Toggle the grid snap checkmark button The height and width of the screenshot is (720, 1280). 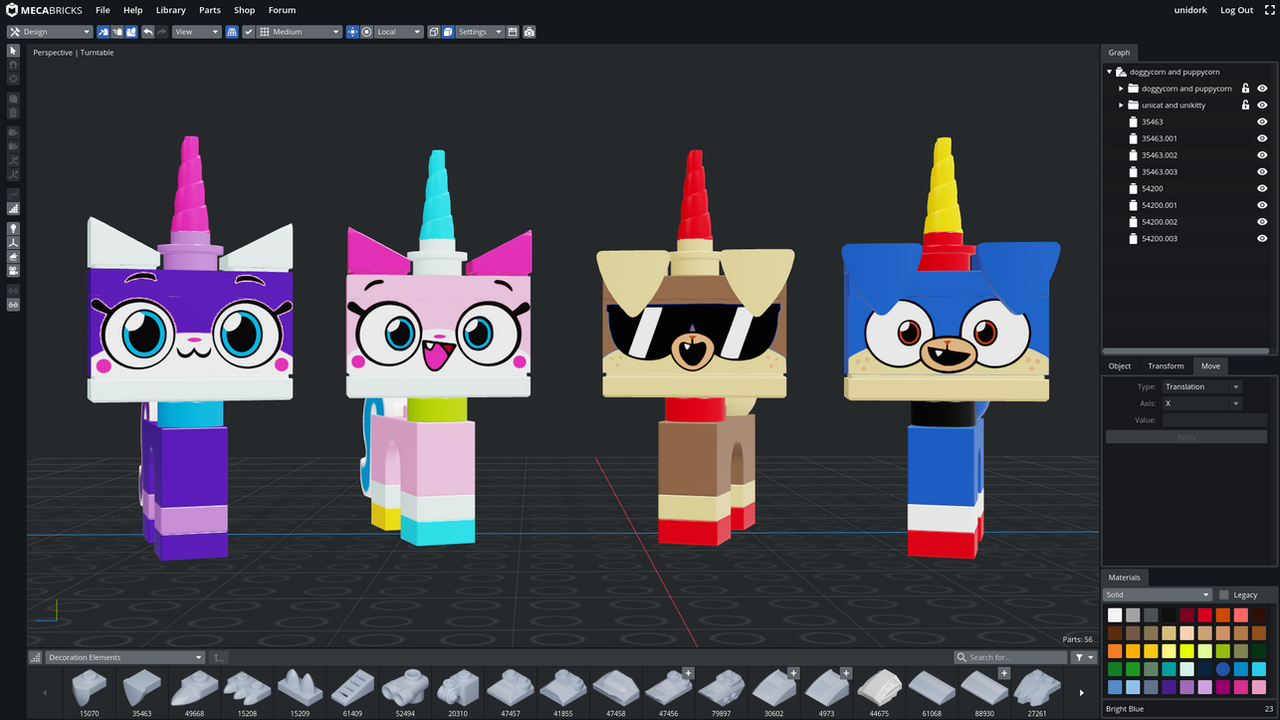click(249, 32)
